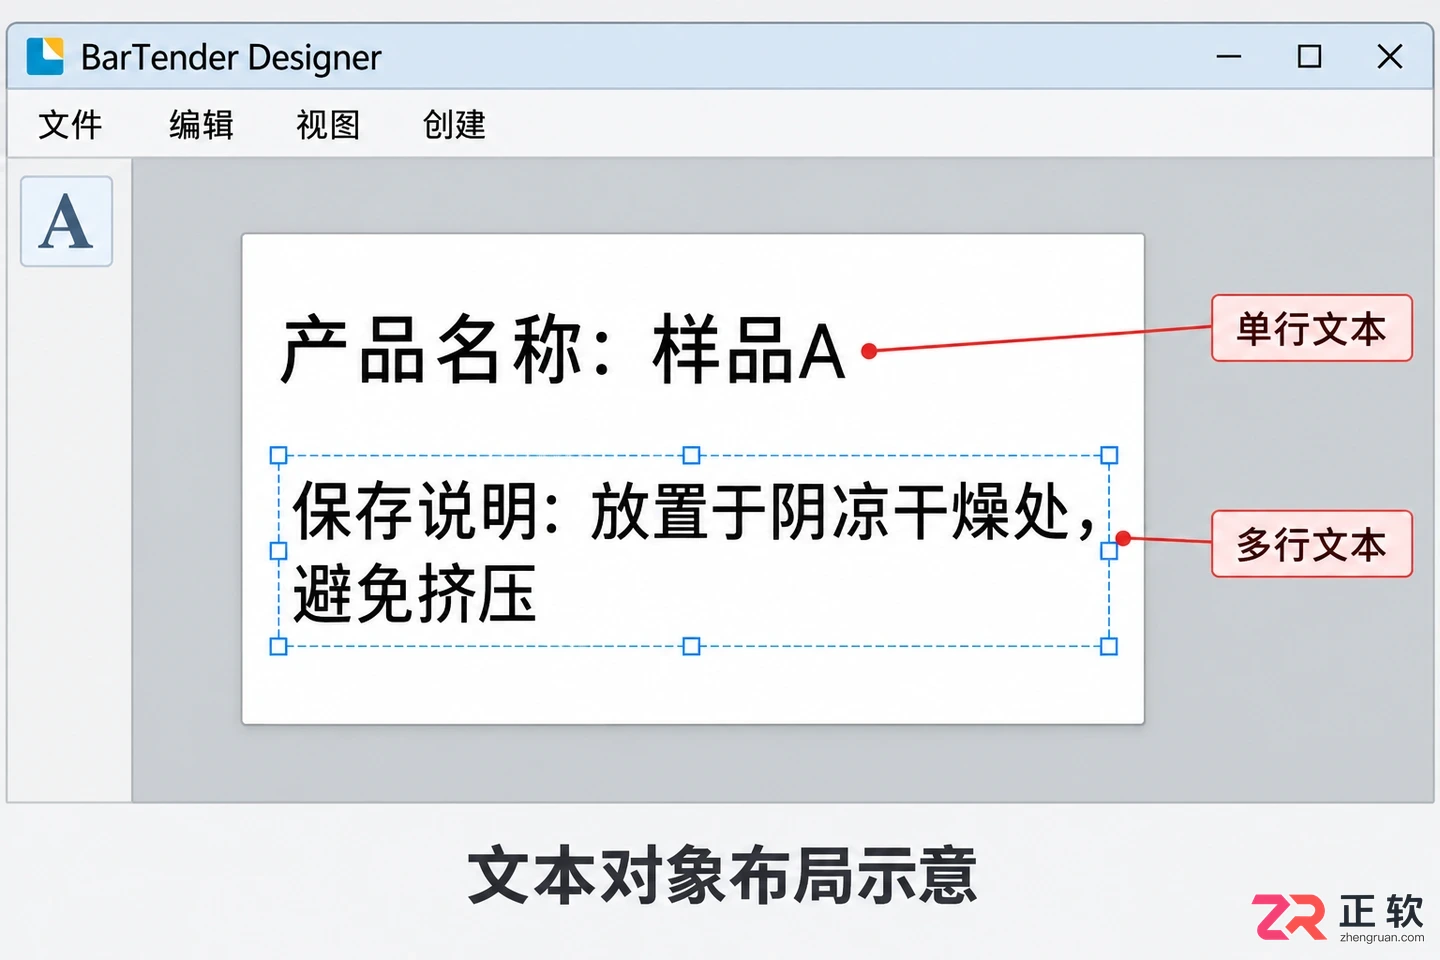Click the left-middle handle of text box
This screenshot has width=1440, height=960.
point(279,551)
